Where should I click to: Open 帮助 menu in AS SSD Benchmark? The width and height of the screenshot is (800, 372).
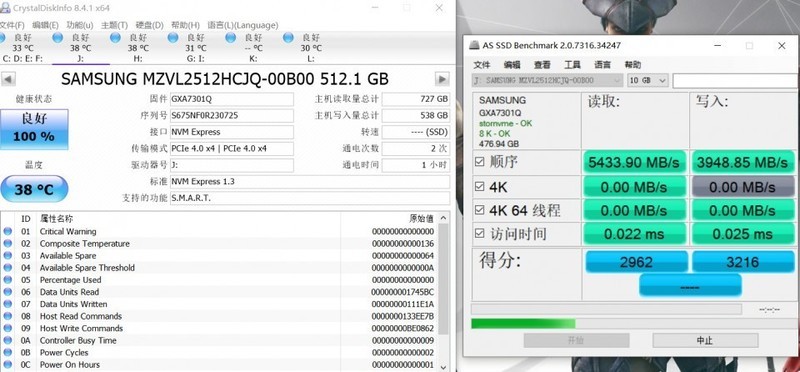[x=633, y=65]
